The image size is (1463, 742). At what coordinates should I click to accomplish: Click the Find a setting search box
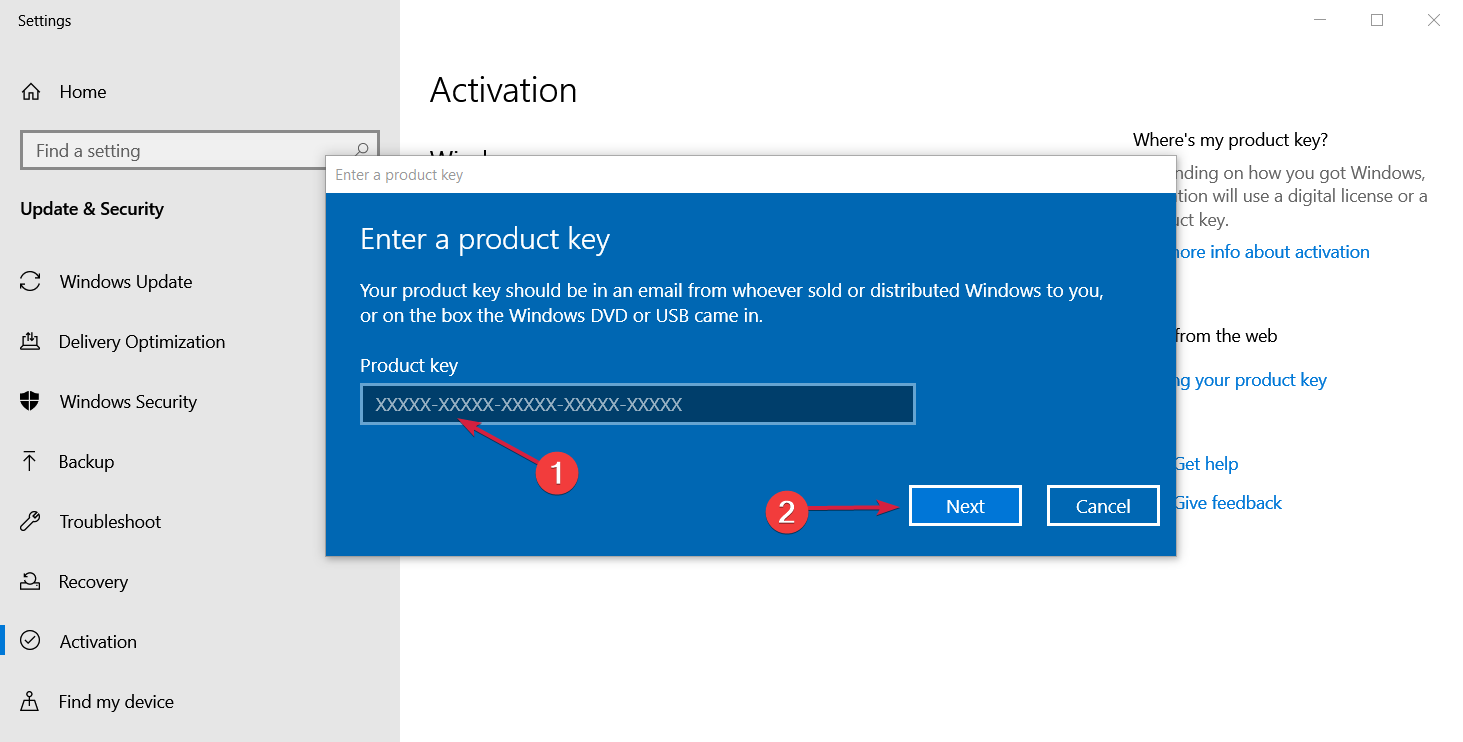pyautogui.click(x=200, y=150)
